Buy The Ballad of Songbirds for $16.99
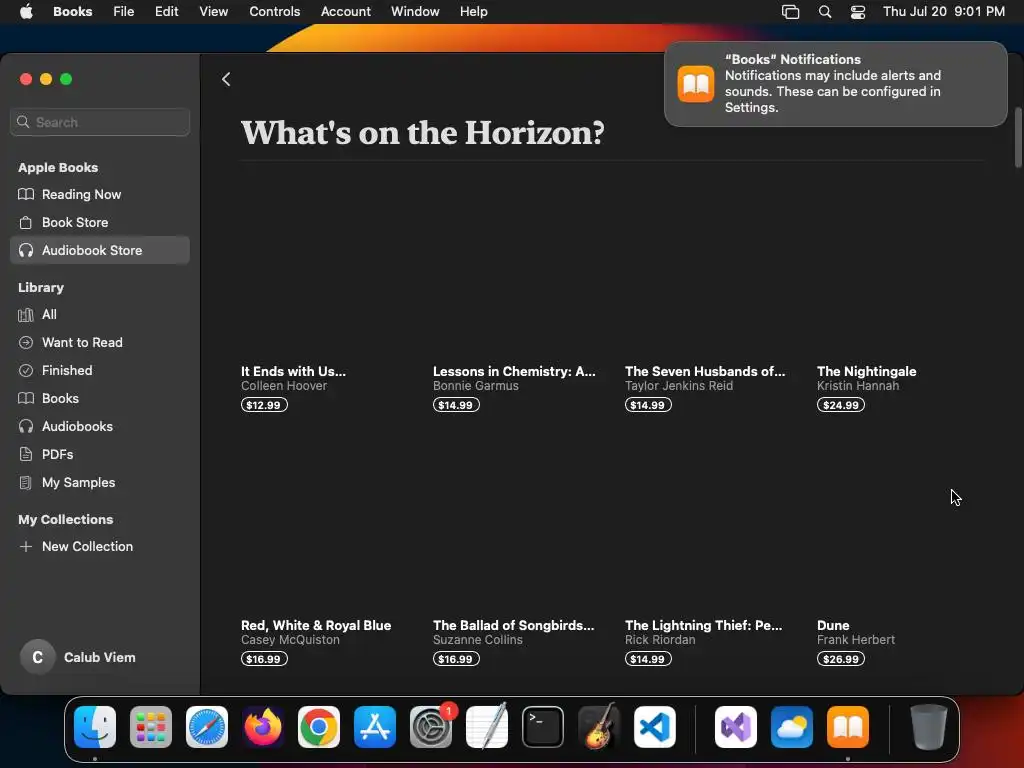This screenshot has width=1024, height=768. (x=456, y=659)
